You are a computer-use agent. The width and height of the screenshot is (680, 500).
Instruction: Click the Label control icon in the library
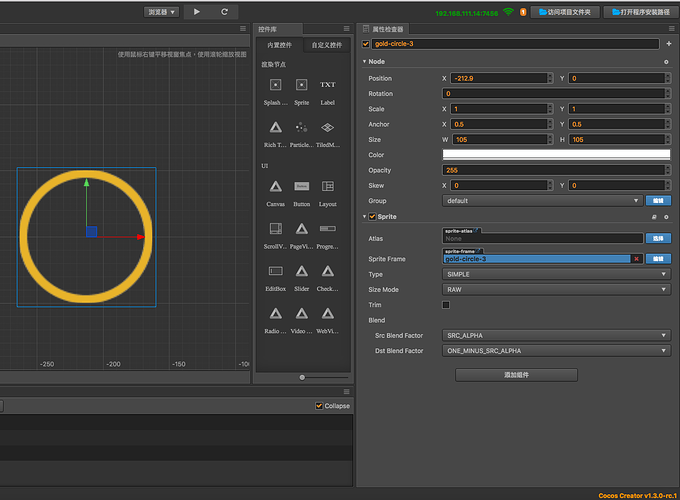pyautogui.click(x=327, y=86)
